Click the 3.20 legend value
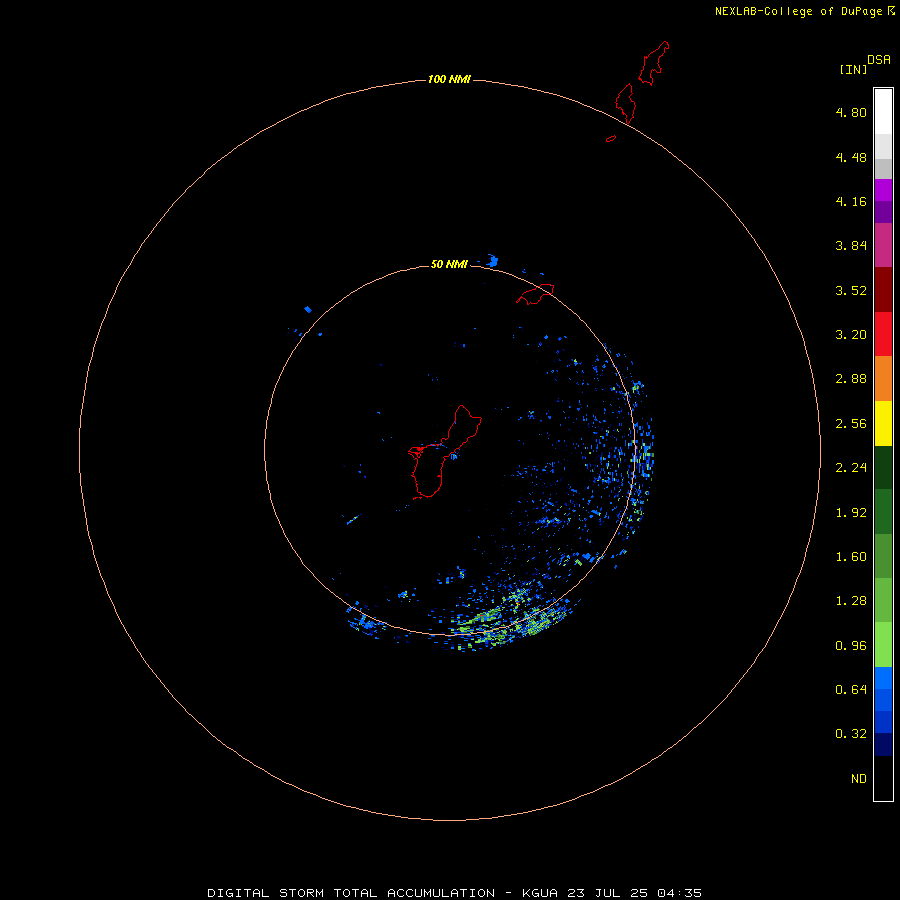 coord(851,335)
